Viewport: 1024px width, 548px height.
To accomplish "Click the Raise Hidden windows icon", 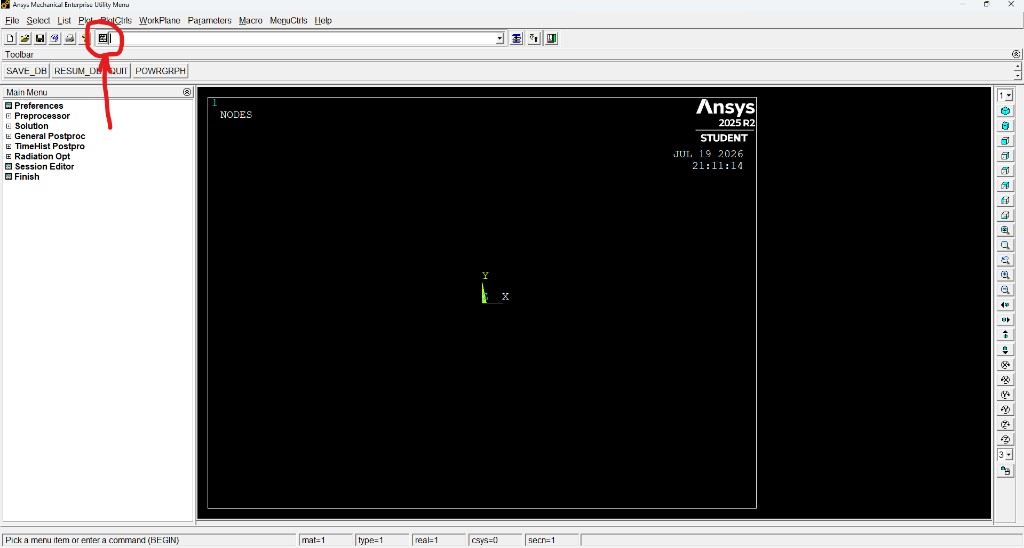I will pos(517,39).
